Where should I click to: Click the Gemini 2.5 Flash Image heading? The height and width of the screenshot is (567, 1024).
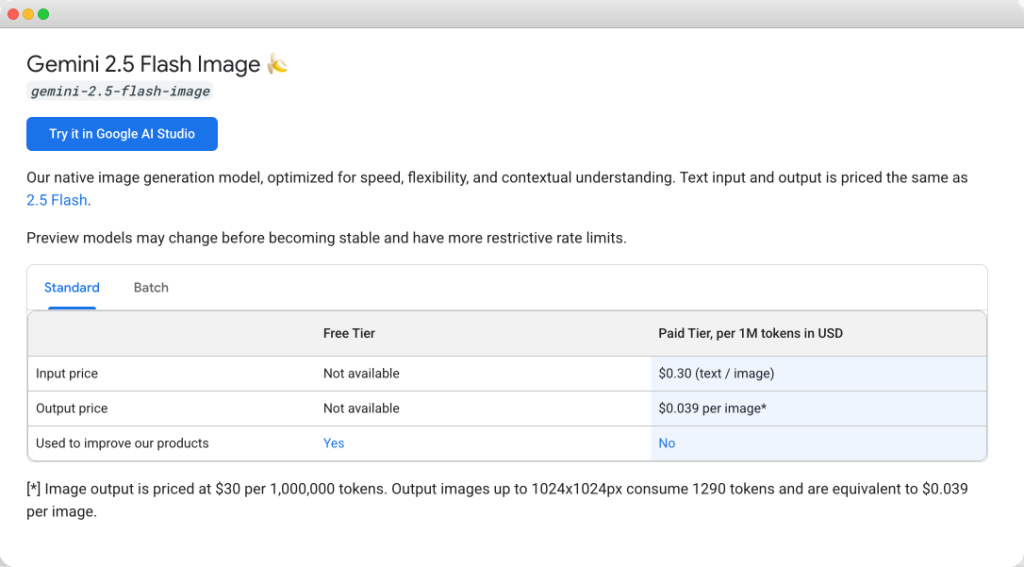pos(143,65)
